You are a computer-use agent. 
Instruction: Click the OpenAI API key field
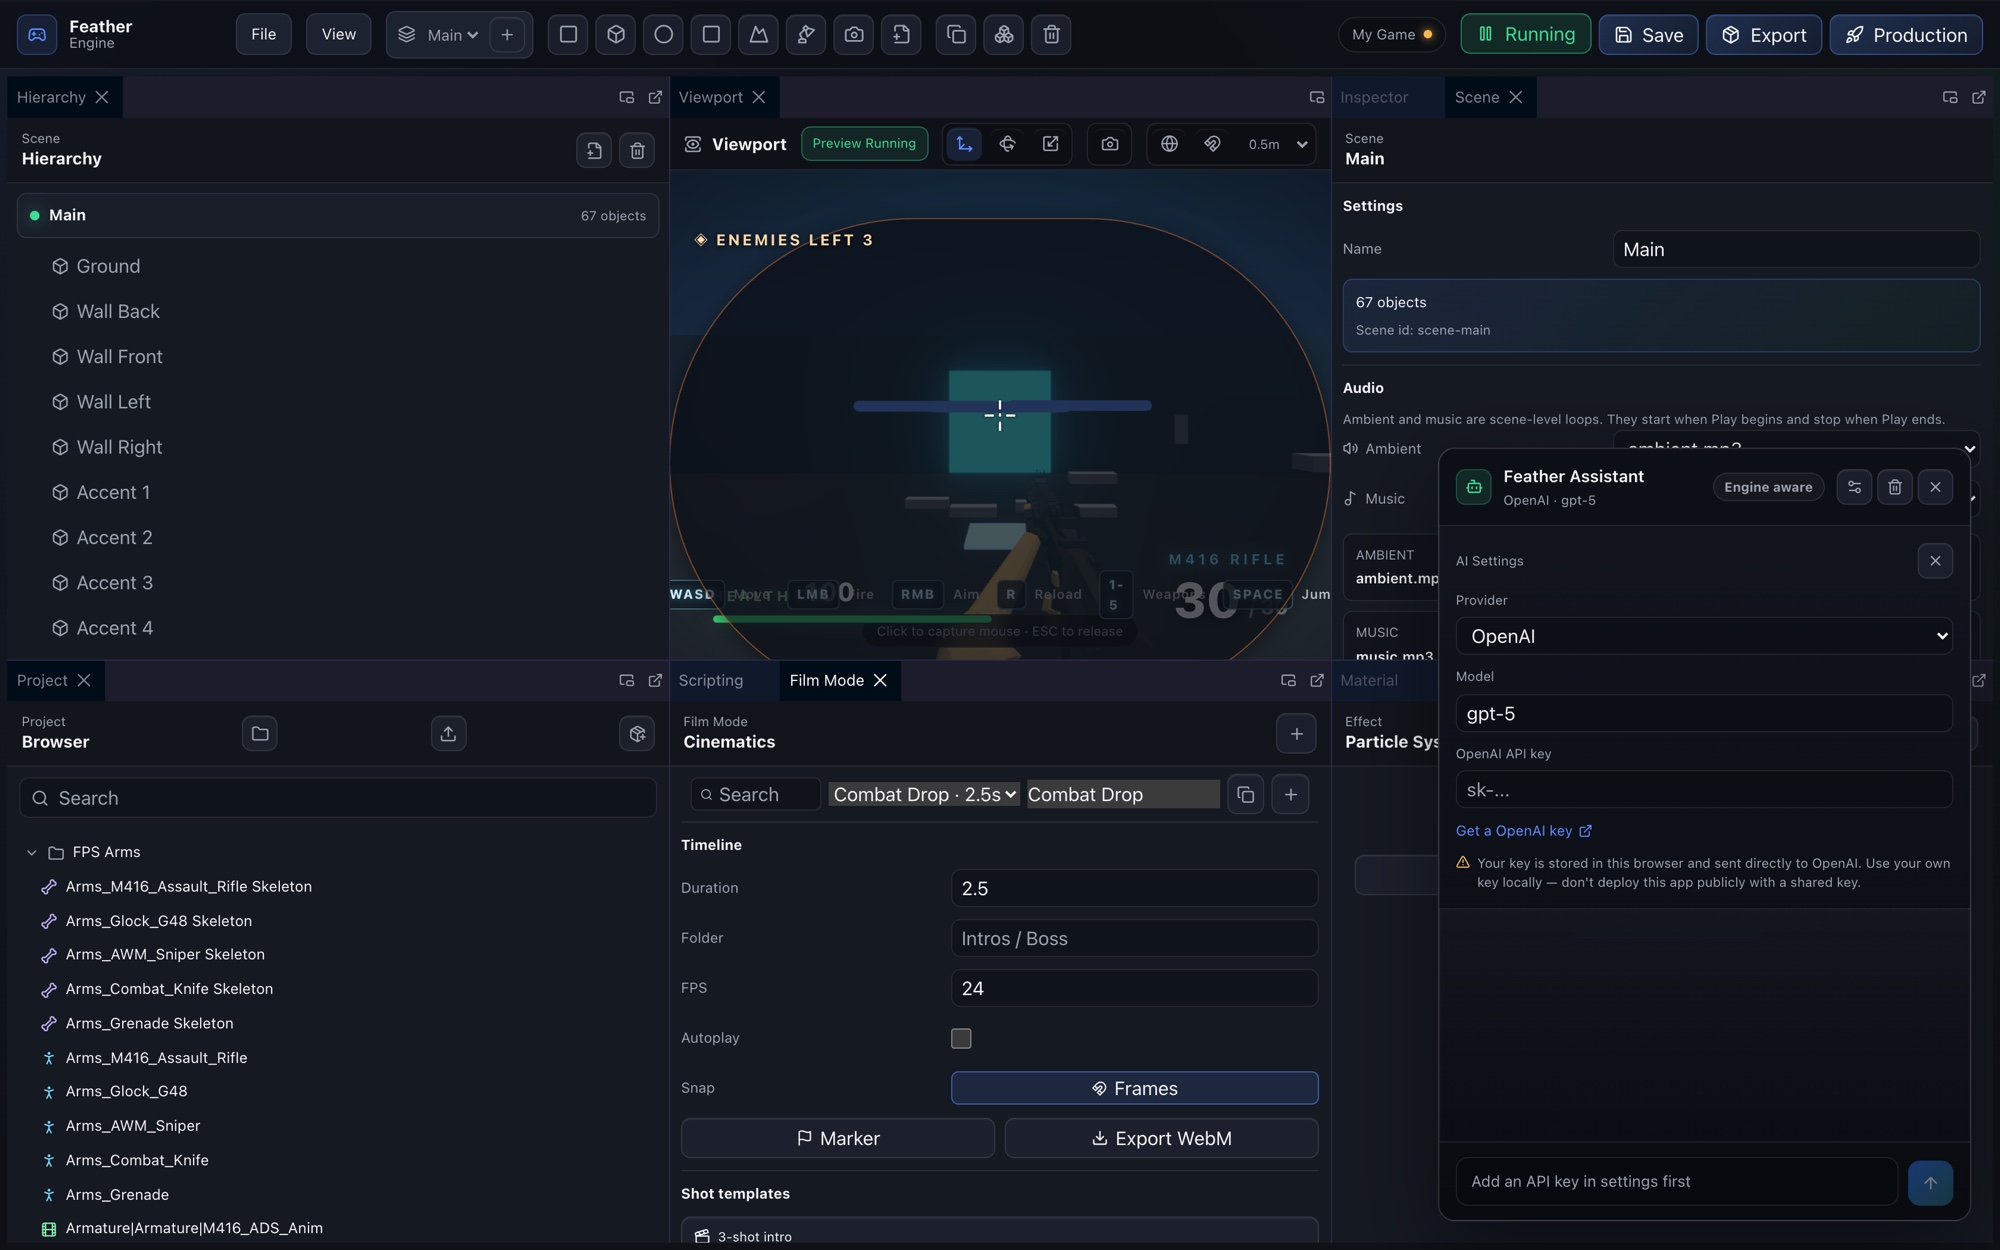[x=1704, y=790]
